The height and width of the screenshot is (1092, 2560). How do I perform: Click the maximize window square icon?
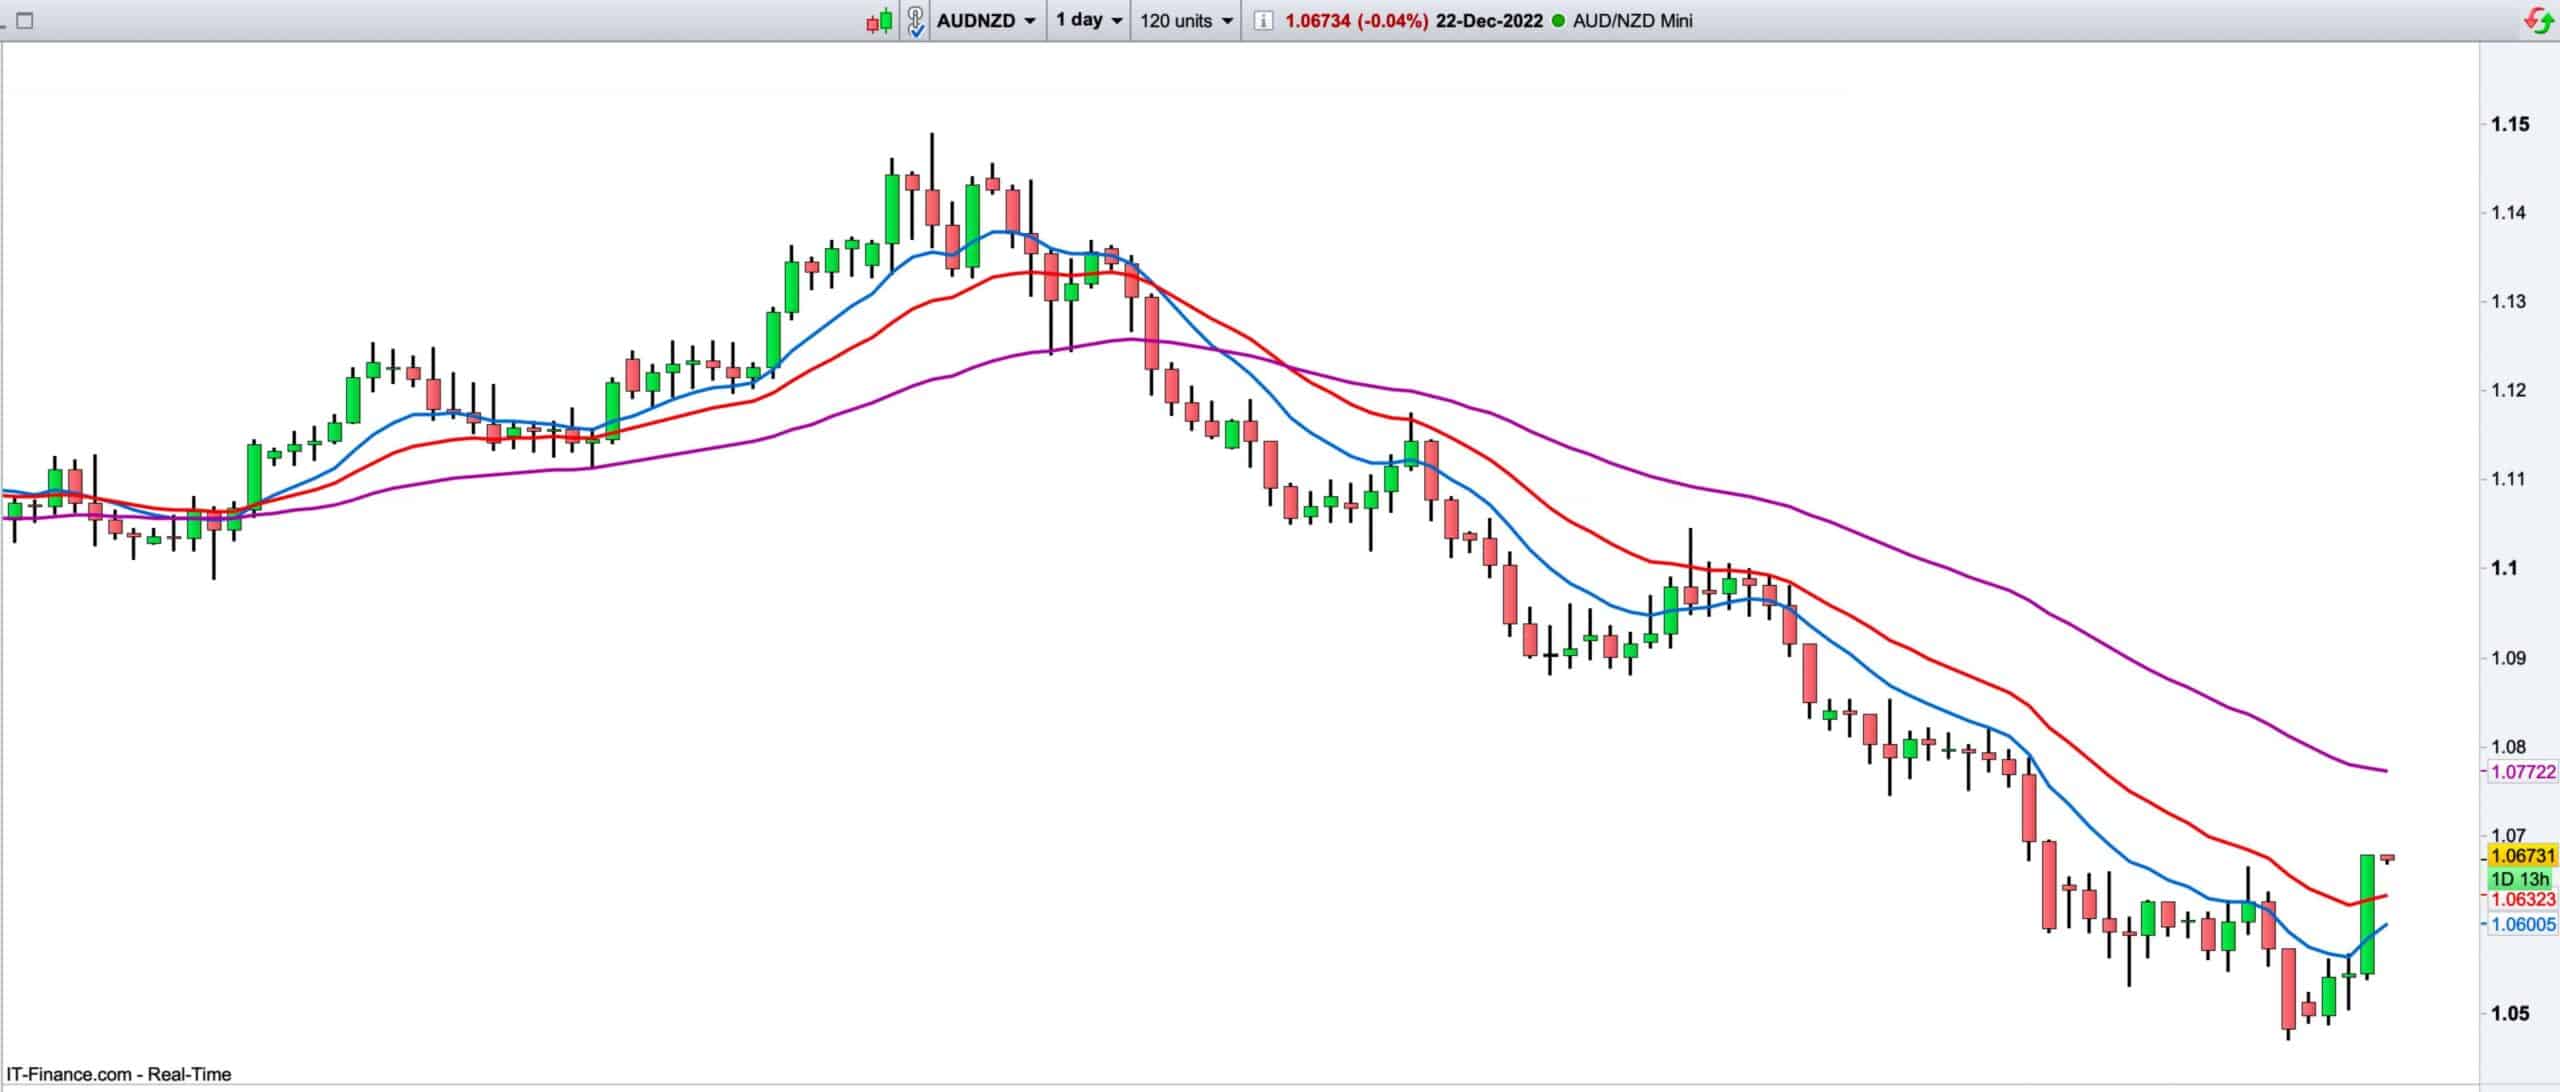25,20
